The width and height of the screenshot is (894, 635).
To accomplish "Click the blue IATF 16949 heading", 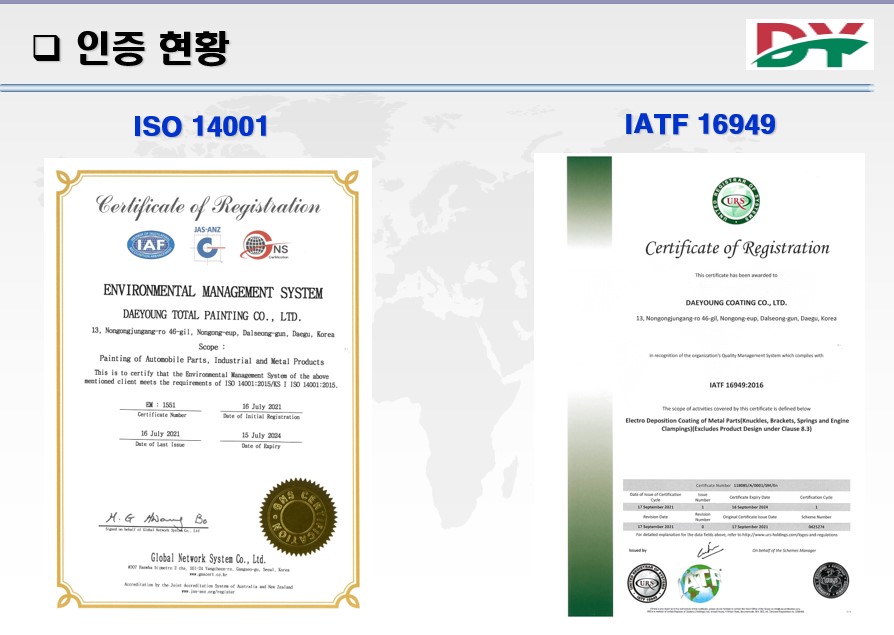I will click(700, 124).
